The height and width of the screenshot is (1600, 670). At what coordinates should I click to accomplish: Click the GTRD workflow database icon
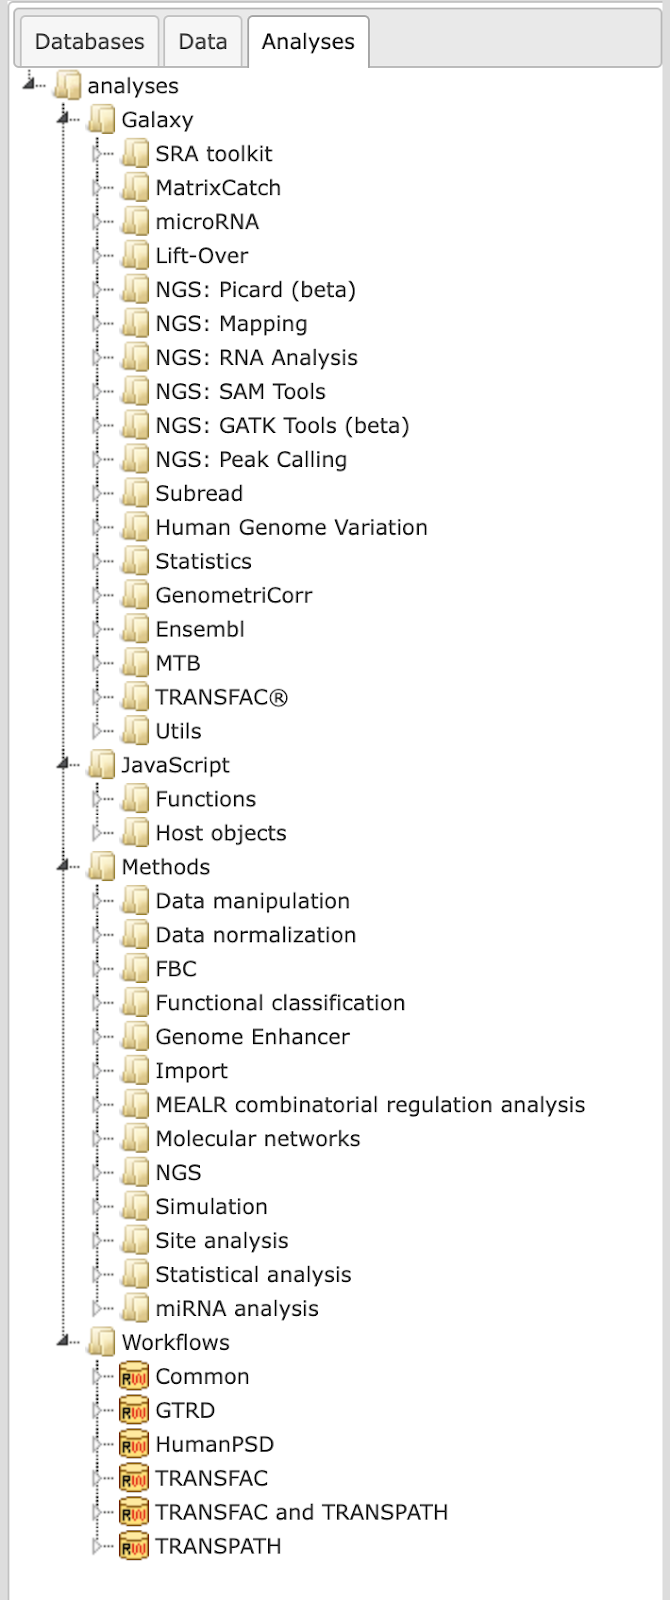coord(134,1410)
